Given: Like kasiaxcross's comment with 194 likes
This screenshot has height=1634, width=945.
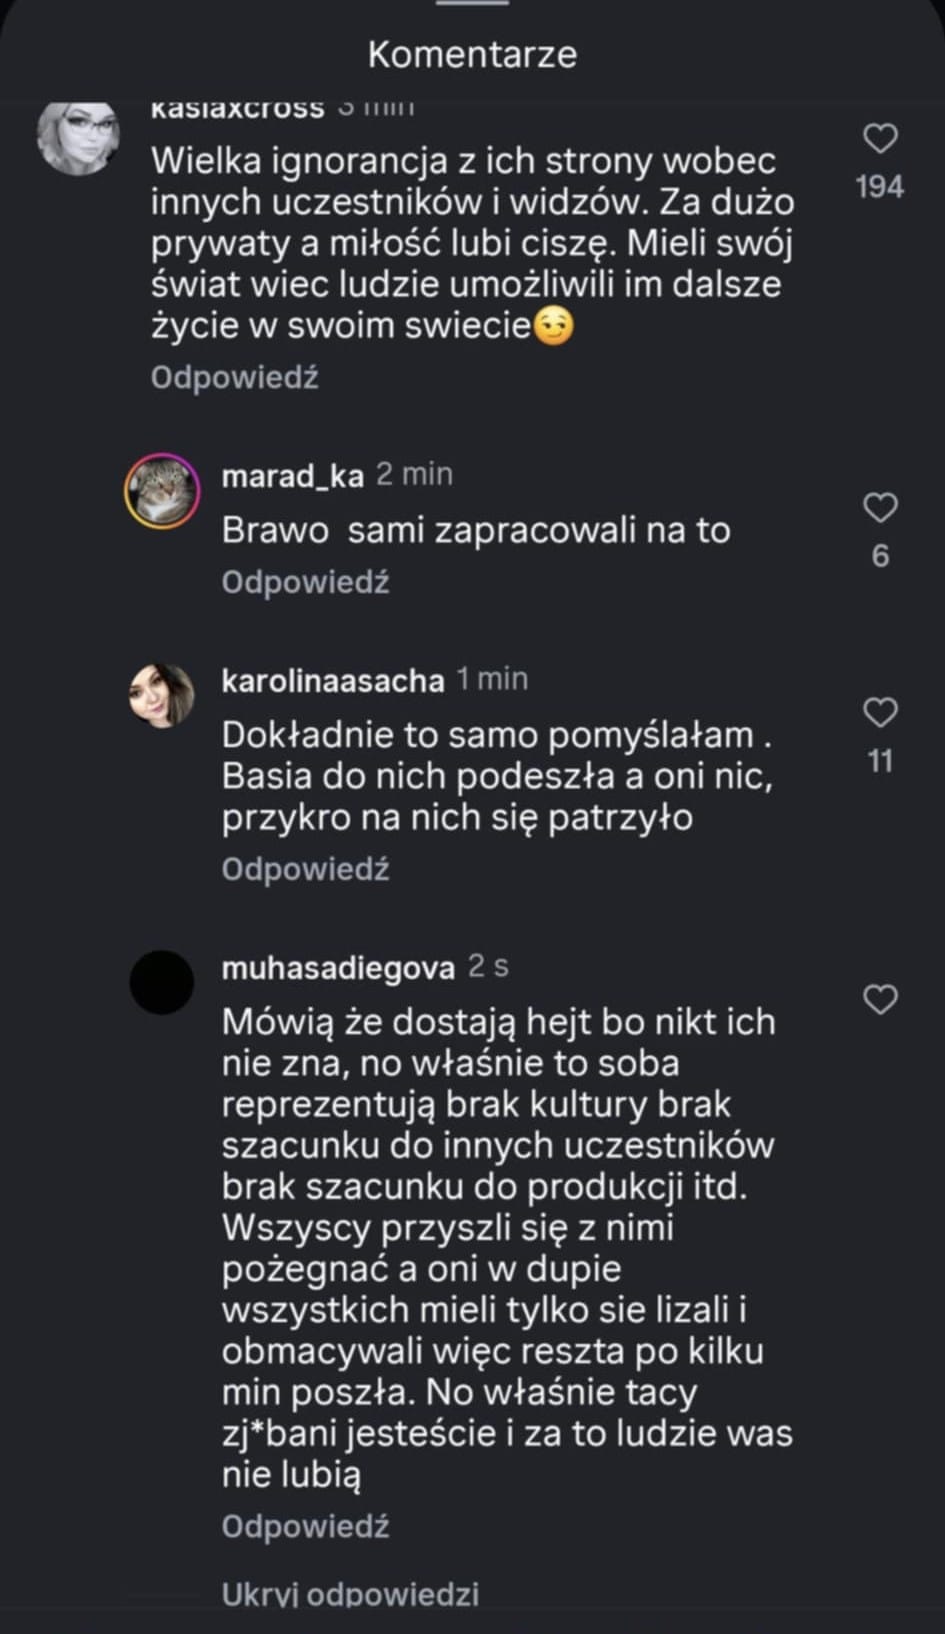Looking at the screenshot, I should point(880,139).
